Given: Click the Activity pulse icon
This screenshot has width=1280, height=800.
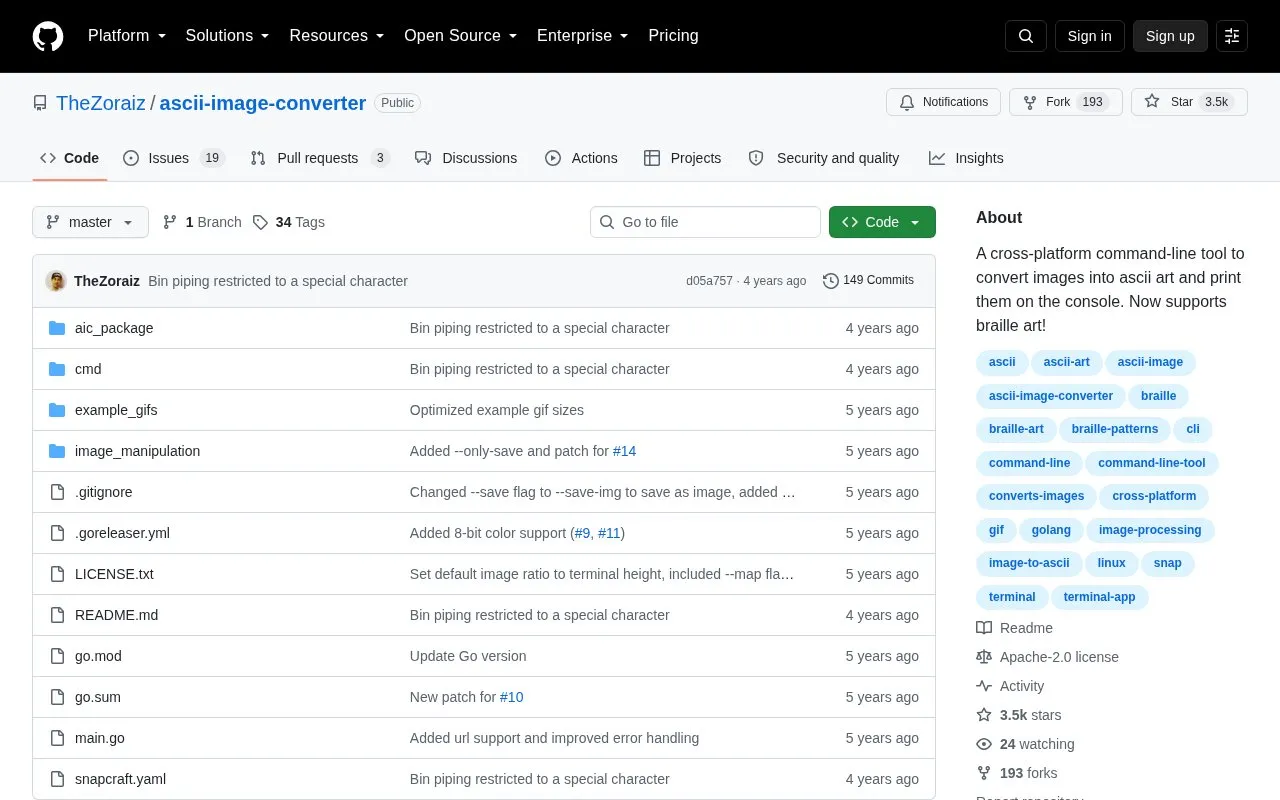Looking at the screenshot, I should point(984,686).
